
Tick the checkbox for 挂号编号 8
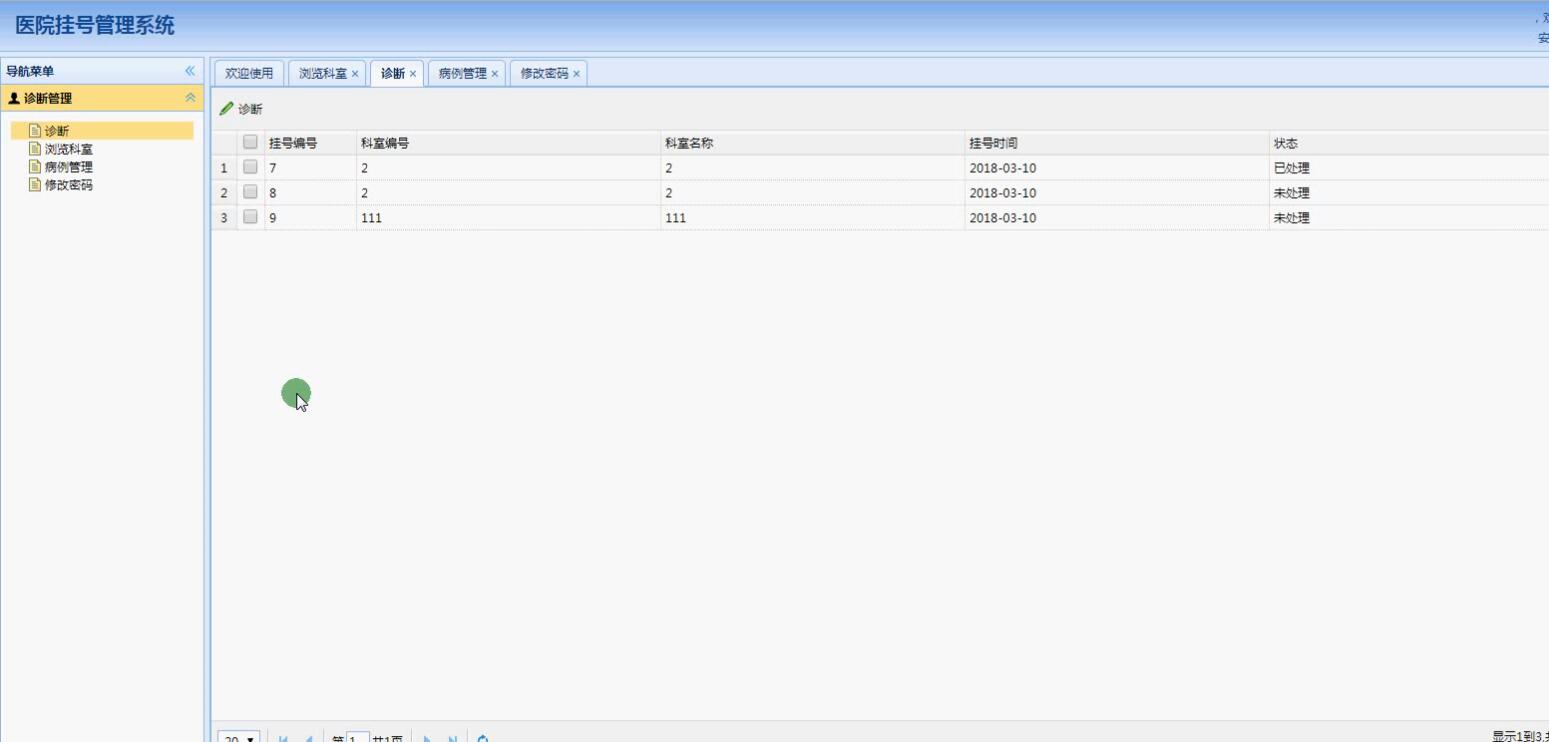click(250, 192)
